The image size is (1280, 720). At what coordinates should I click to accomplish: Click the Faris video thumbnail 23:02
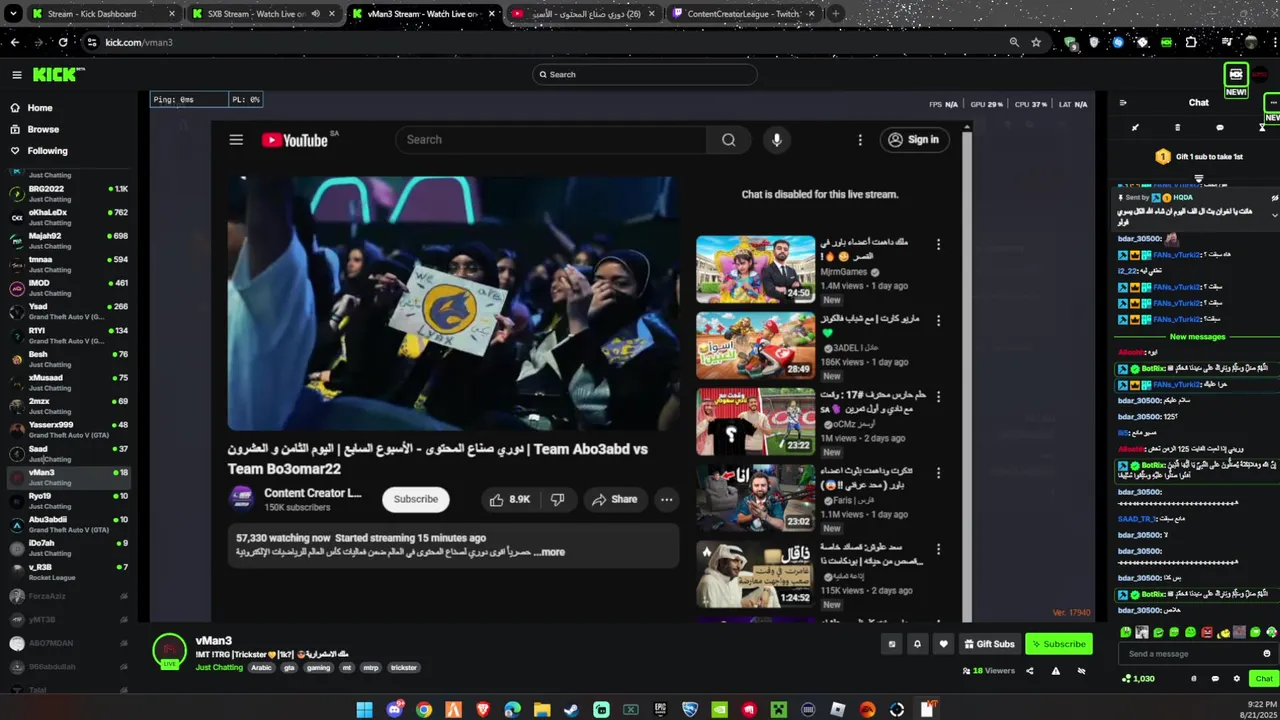(756, 497)
